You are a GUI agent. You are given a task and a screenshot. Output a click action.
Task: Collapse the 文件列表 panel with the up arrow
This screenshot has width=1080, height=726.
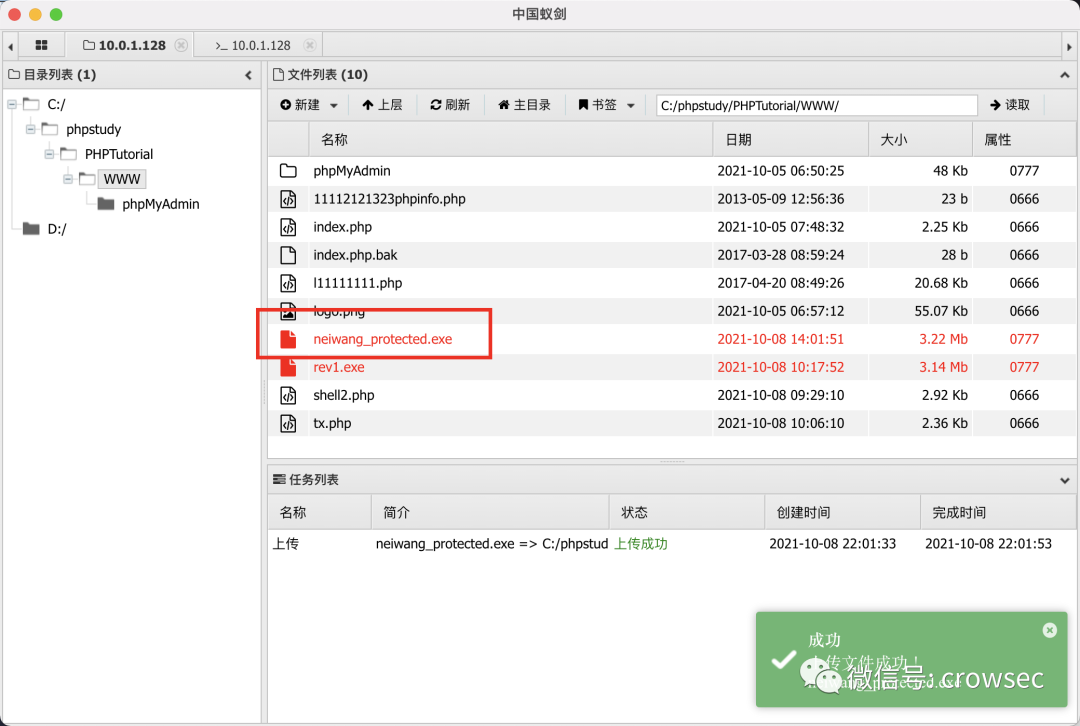1065,75
